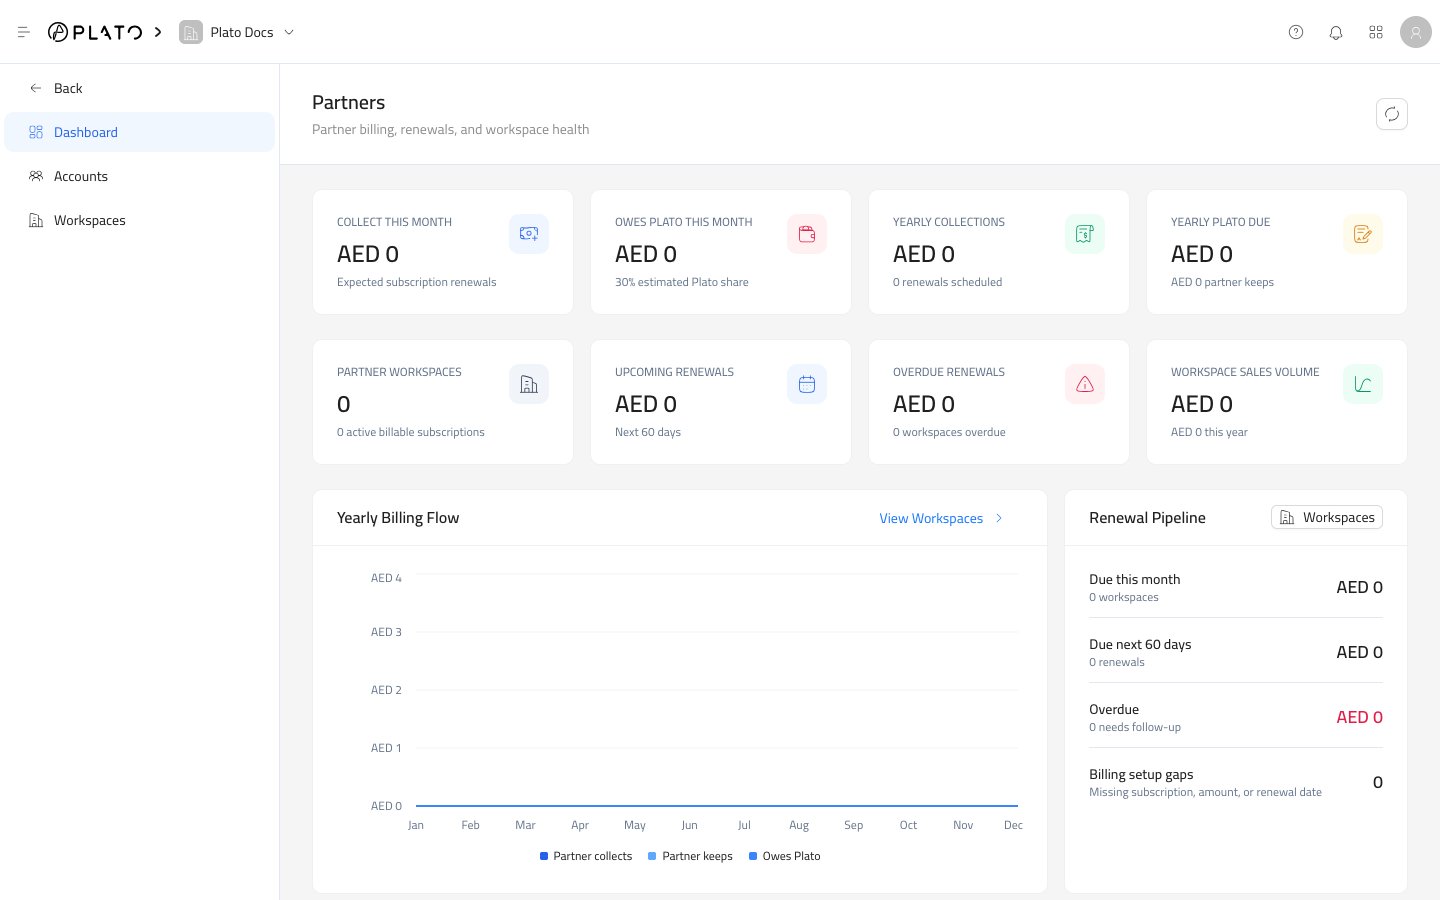Click the flat line in Yearly Billing Flow chart

click(x=717, y=805)
